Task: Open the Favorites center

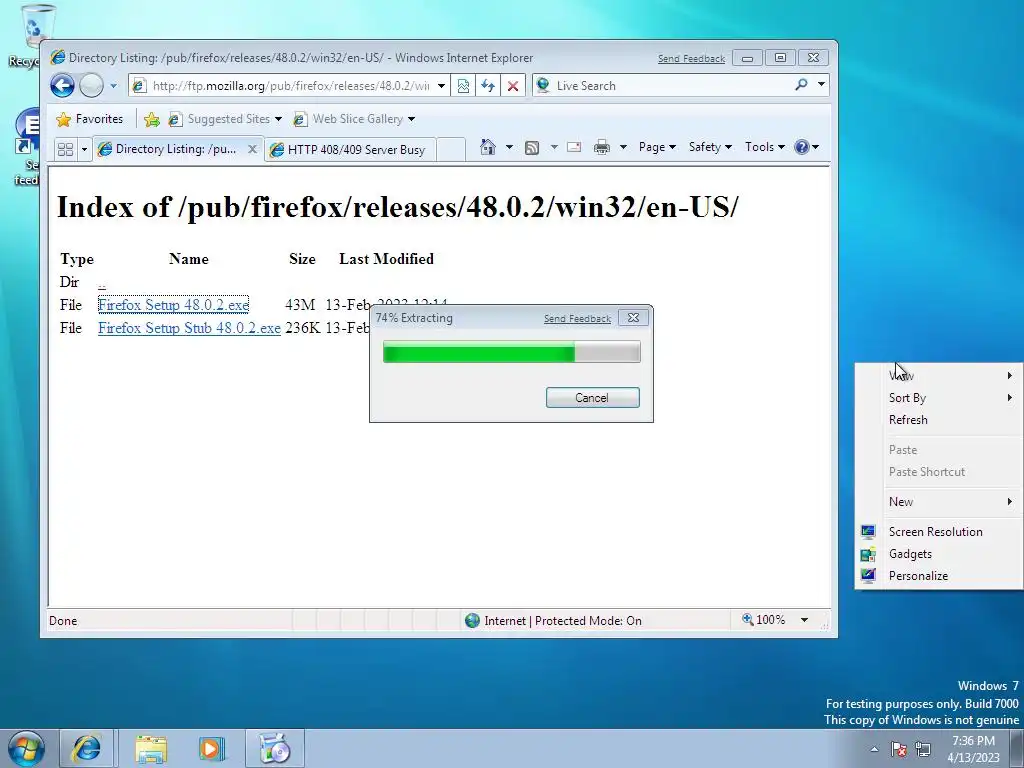Action: click(89, 119)
